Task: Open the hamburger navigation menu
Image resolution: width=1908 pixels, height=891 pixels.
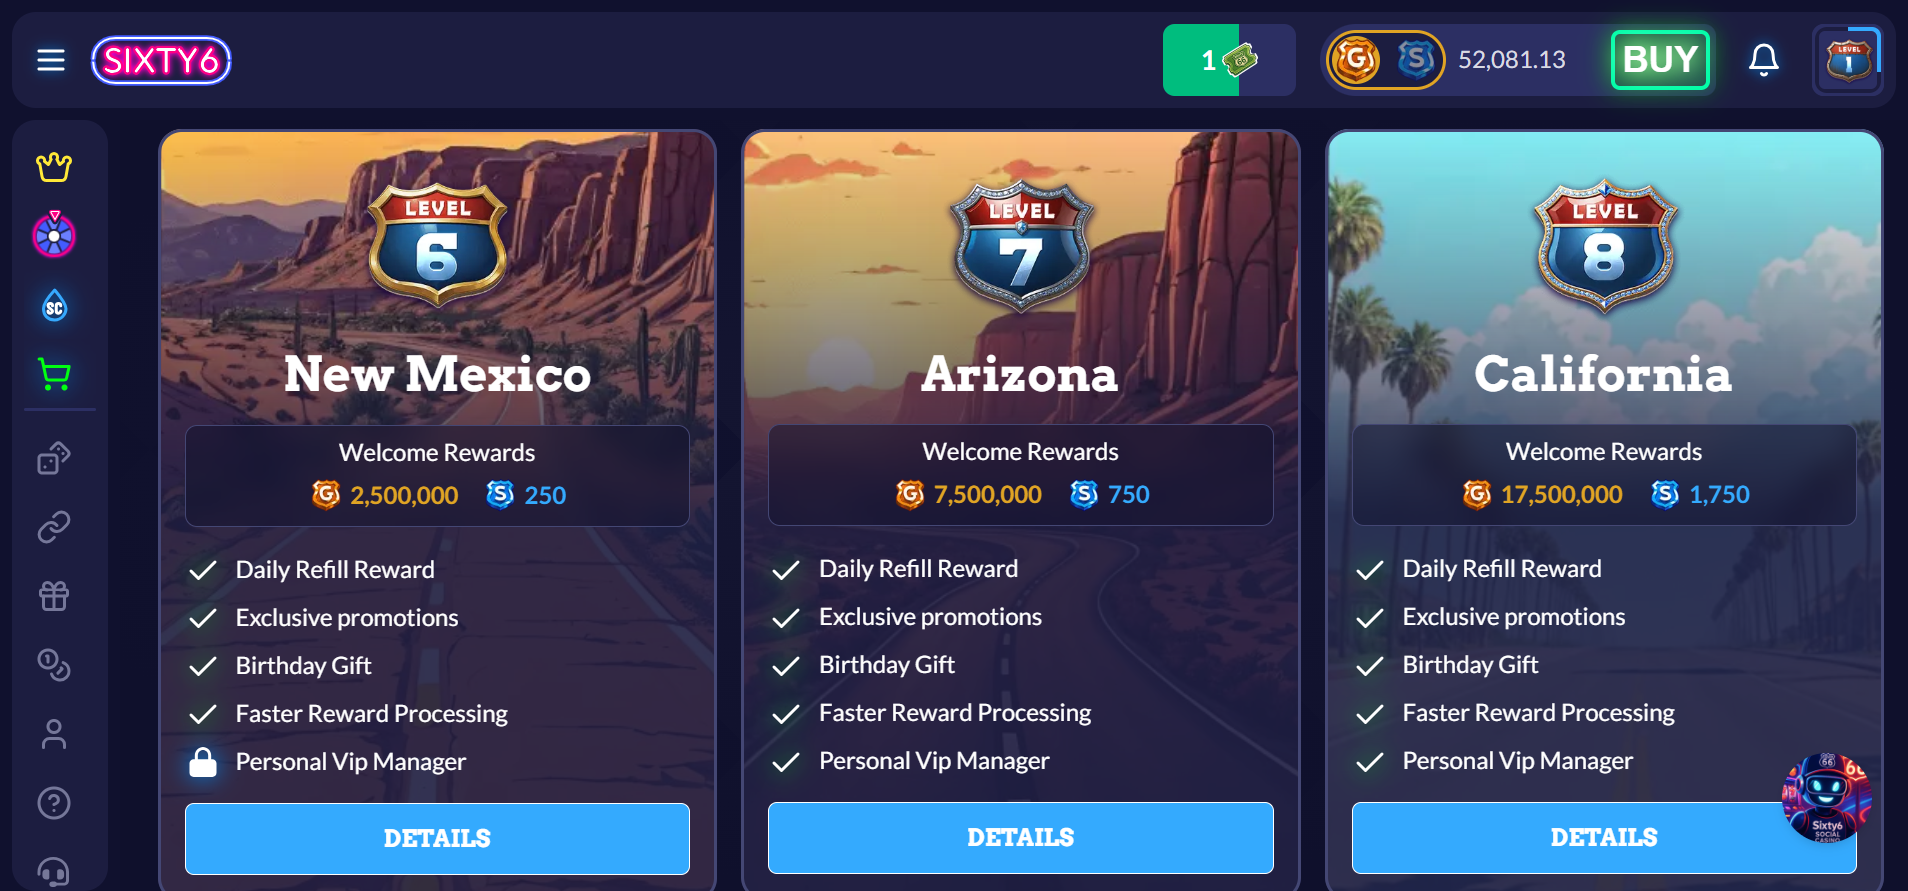Action: 51,60
